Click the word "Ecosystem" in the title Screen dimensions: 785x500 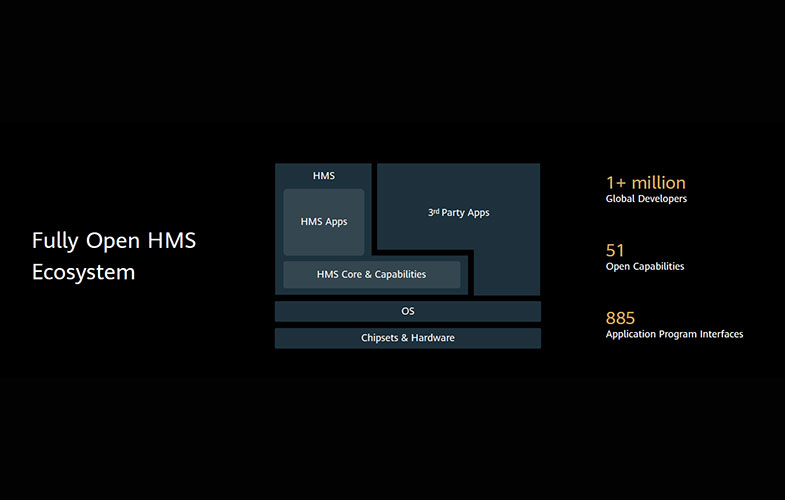[83, 272]
